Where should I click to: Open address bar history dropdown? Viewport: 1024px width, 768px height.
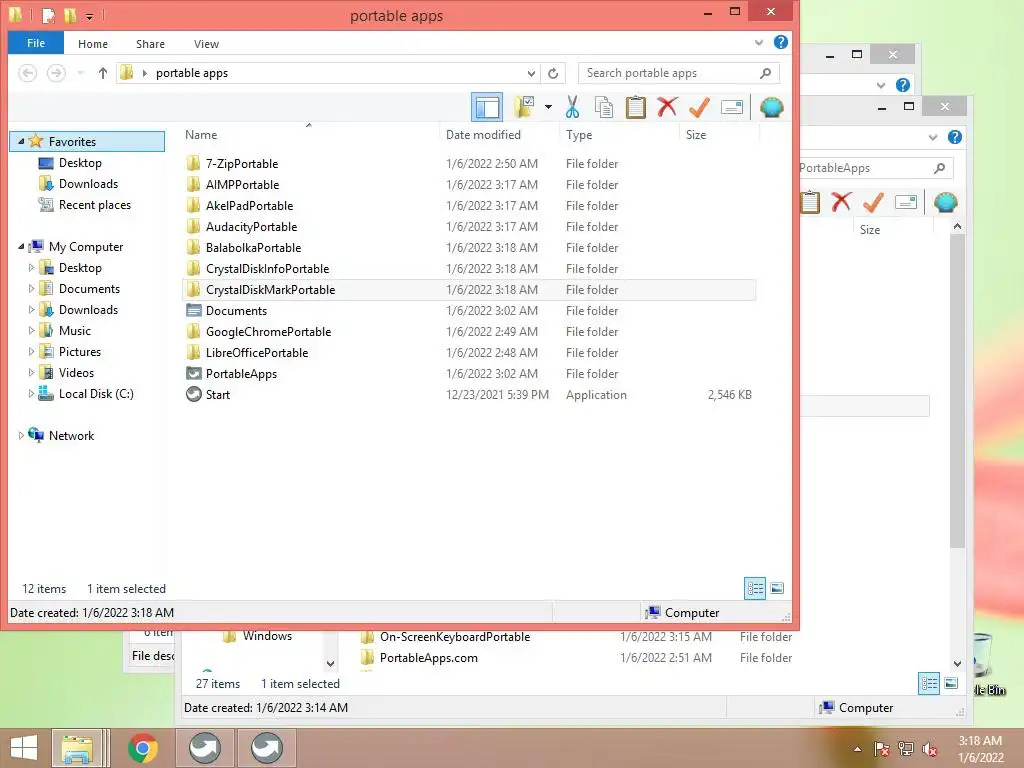click(531, 73)
